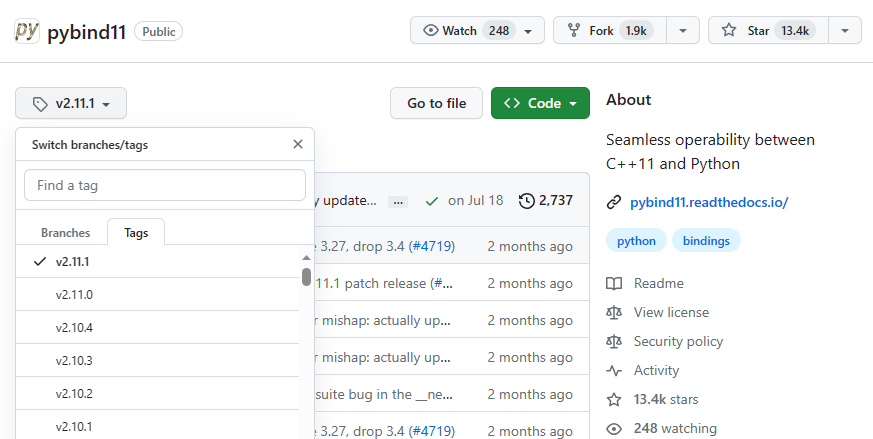Open the Readme link
The image size is (873, 439).
659,283
